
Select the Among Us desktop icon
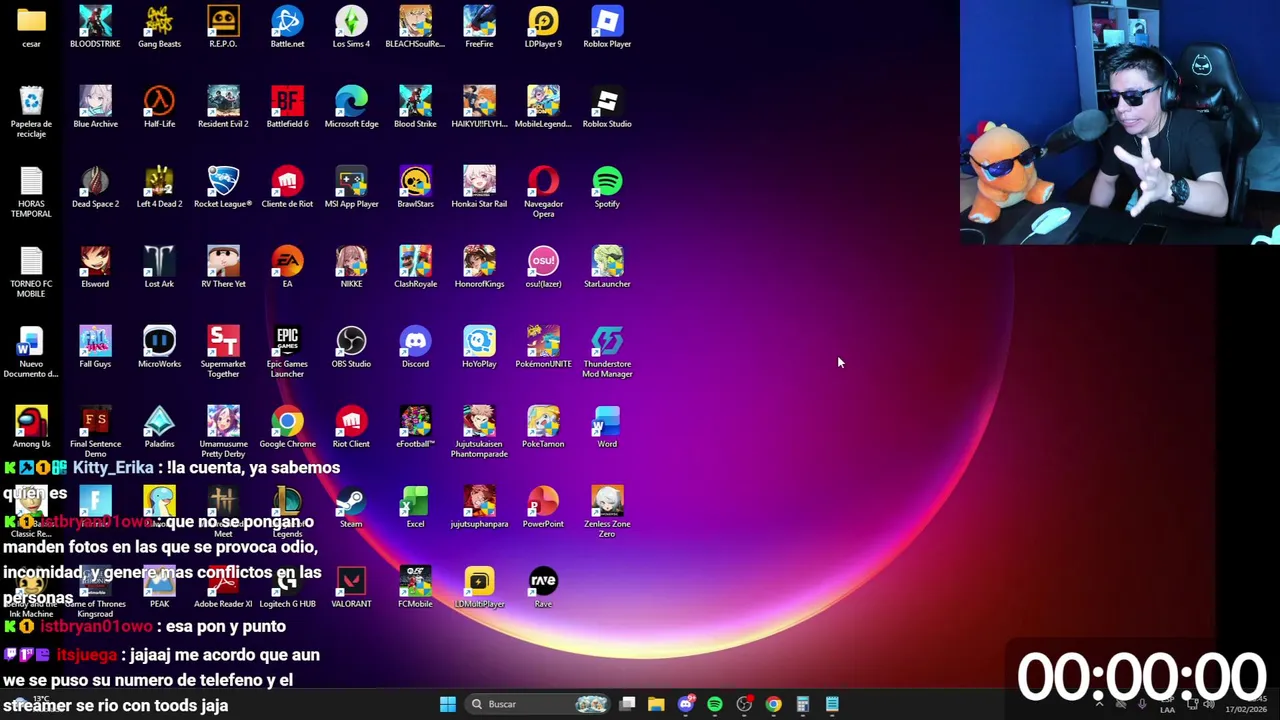tap(31, 427)
